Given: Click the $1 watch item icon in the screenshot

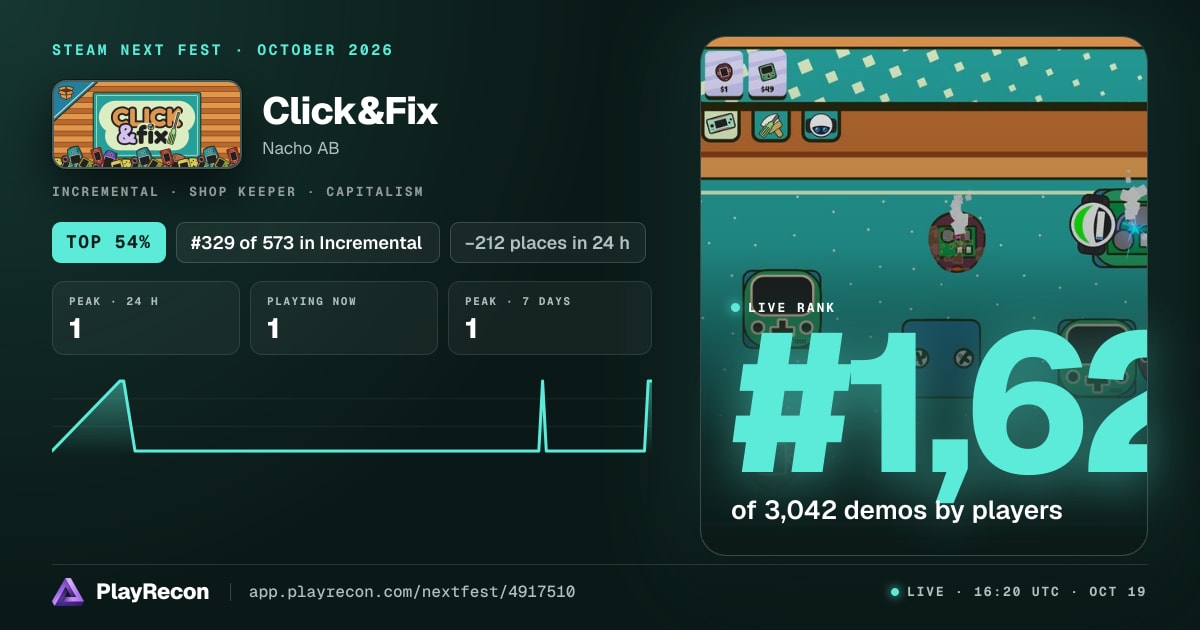Looking at the screenshot, I should click(724, 73).
